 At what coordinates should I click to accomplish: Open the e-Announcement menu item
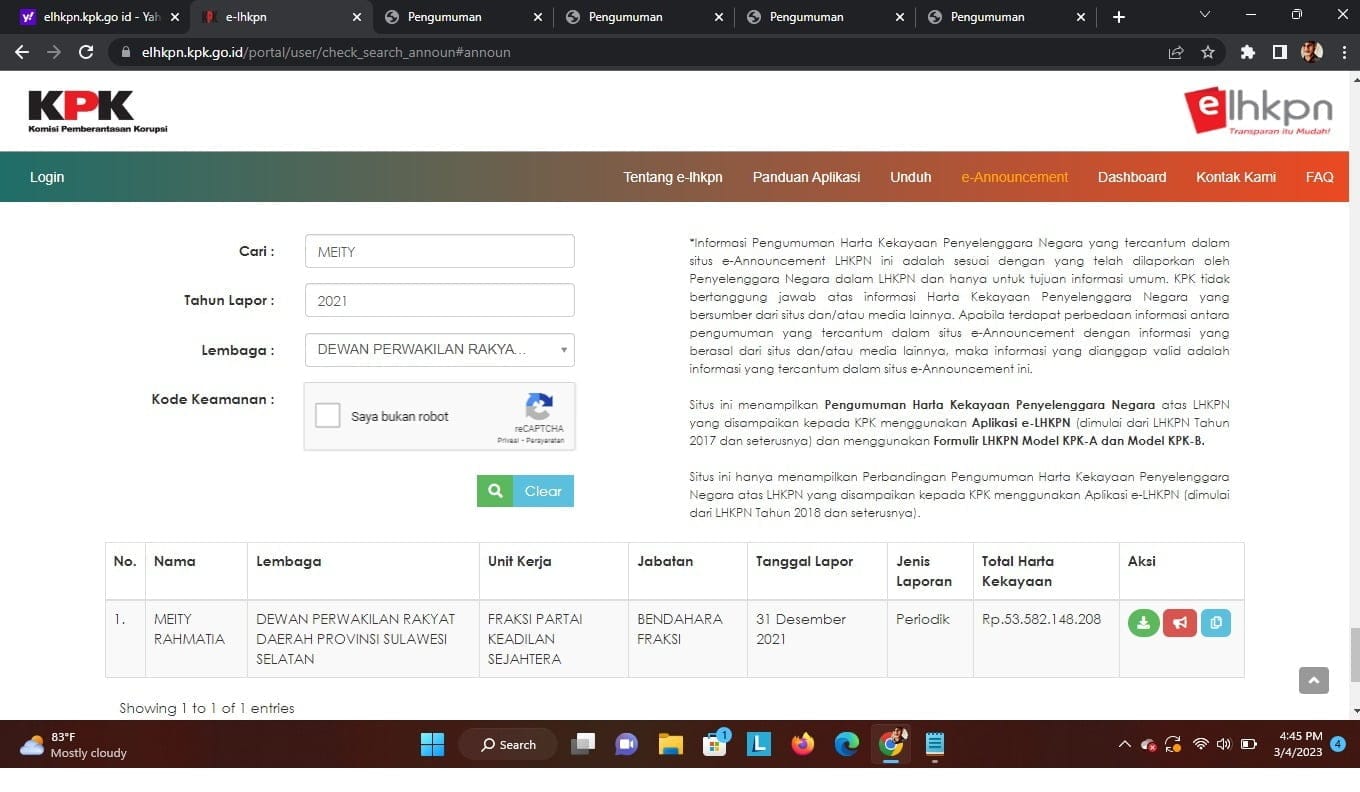coord(1015,177)
